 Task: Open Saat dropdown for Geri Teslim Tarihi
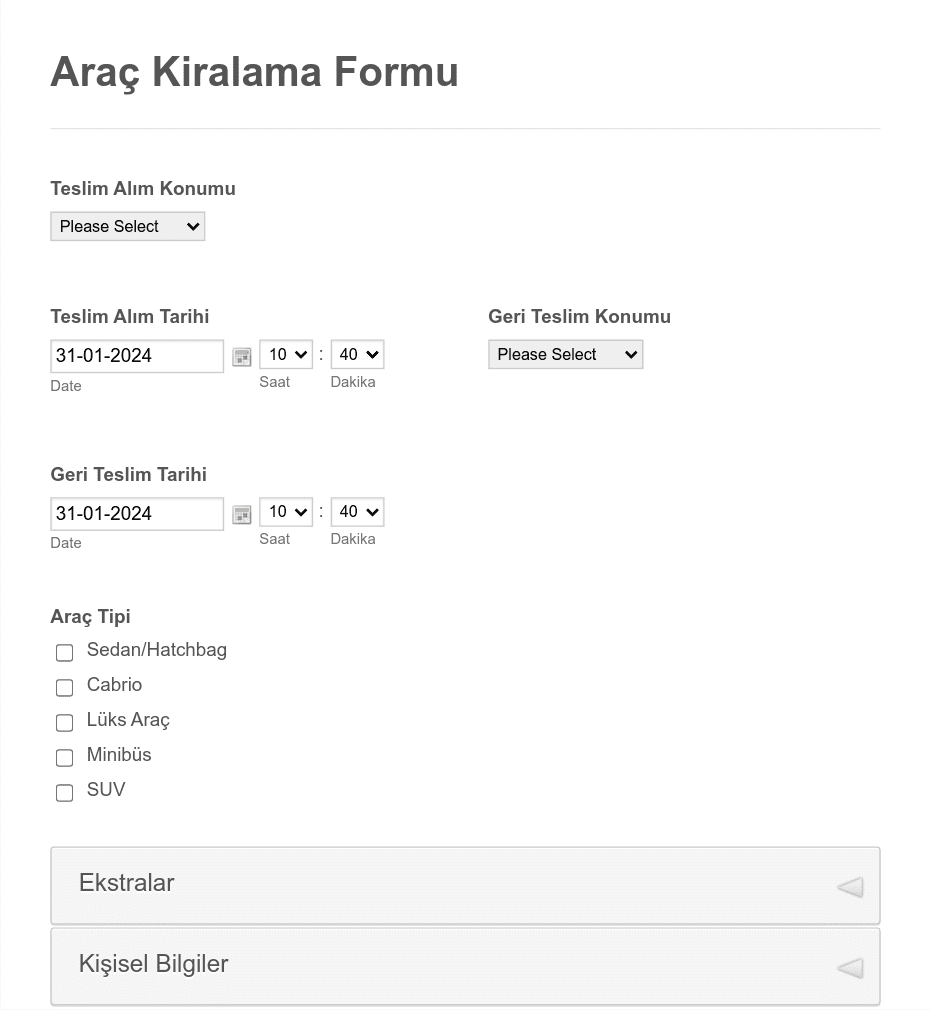(286, 512)
